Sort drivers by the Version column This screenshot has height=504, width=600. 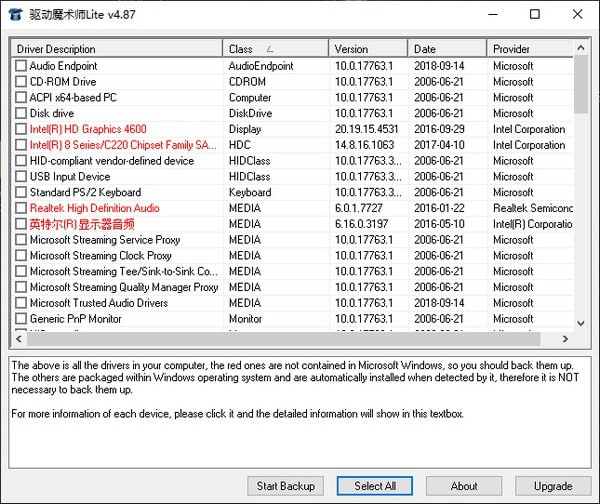click(x=367, y=49)
